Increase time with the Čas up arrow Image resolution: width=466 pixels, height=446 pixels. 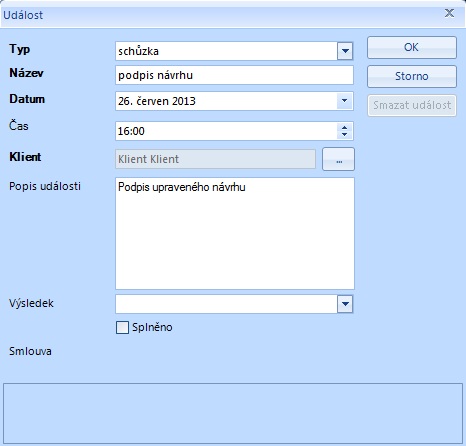click(345, 127)
